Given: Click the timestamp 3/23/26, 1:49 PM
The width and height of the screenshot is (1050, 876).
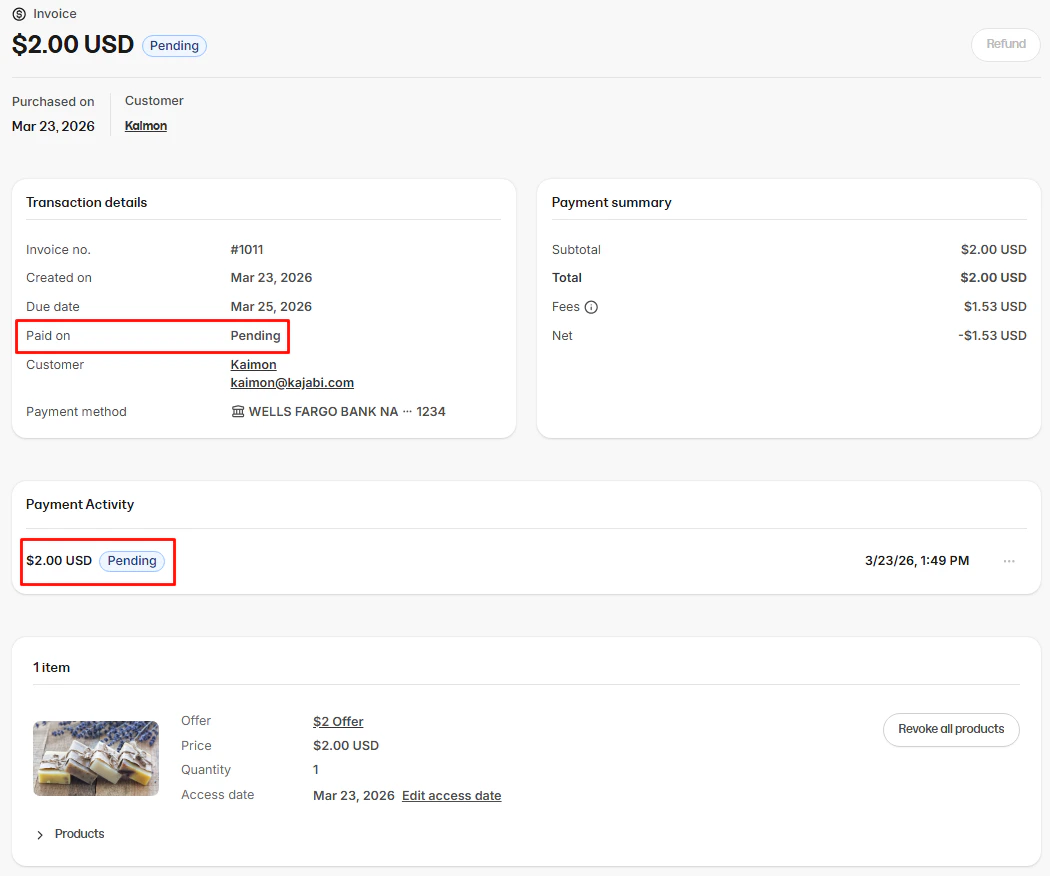Looking at the screenshot, I should click(917, 561).
